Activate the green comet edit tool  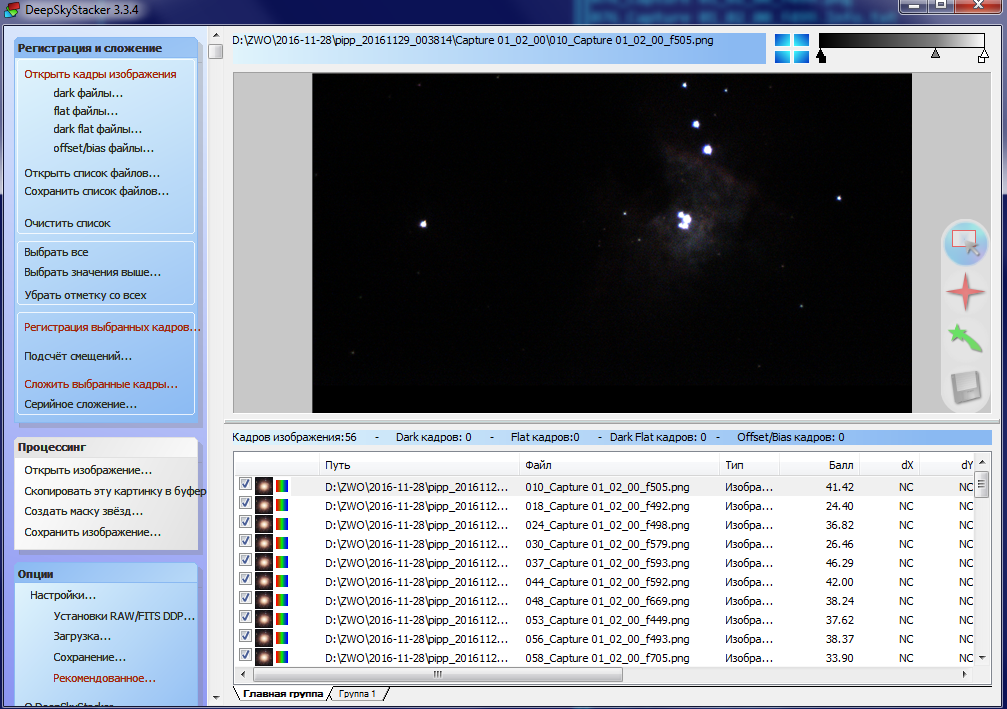965,338
